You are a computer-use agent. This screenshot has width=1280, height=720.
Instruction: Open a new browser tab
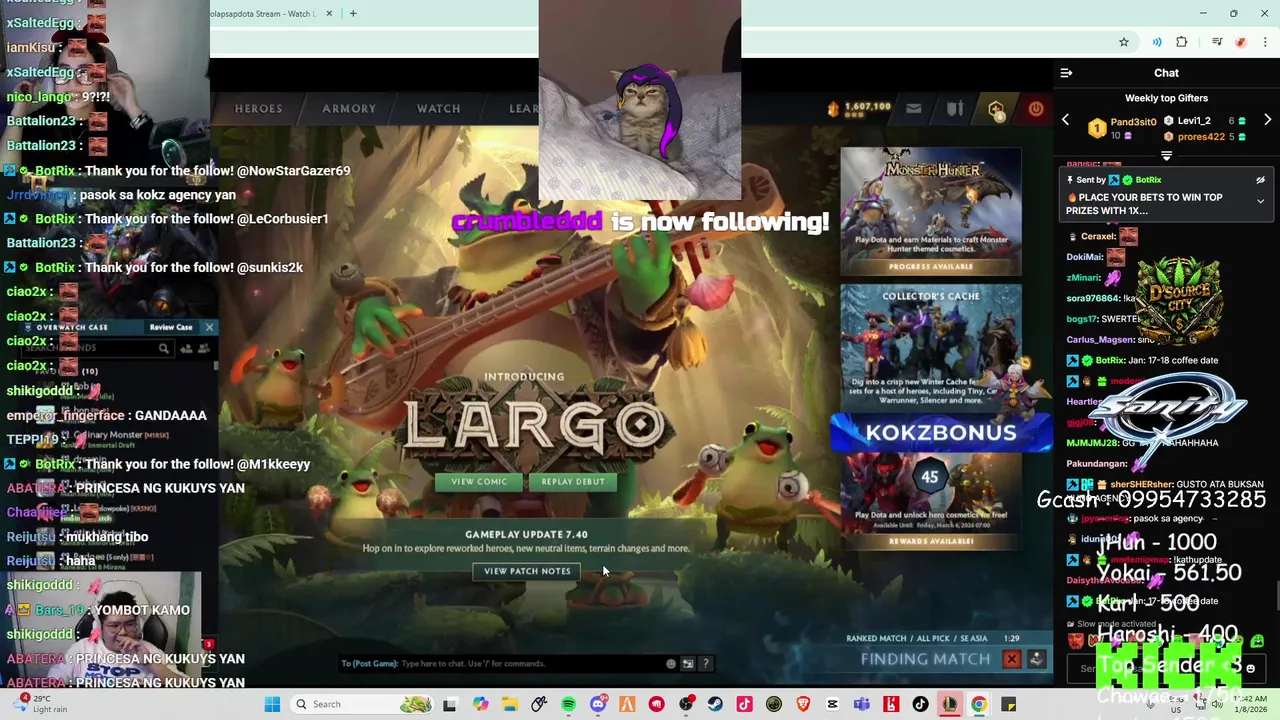click(x=353, y=13)
